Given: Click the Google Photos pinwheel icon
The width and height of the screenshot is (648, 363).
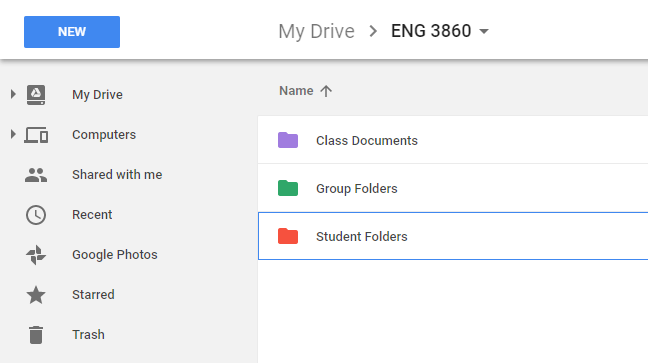Looking at the screenshot, I should click(x=36, y=255).
